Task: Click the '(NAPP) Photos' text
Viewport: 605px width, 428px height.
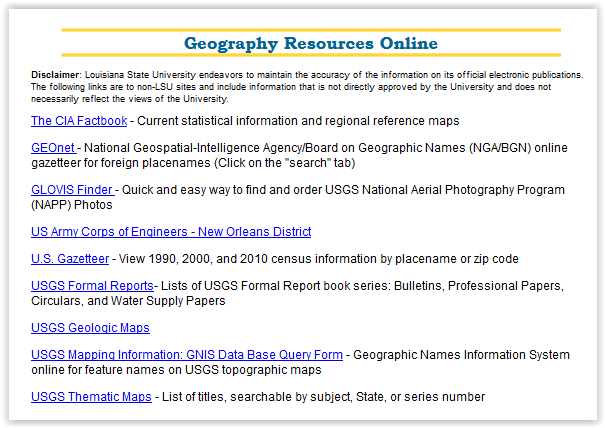Action: click(x=72, y=205)
